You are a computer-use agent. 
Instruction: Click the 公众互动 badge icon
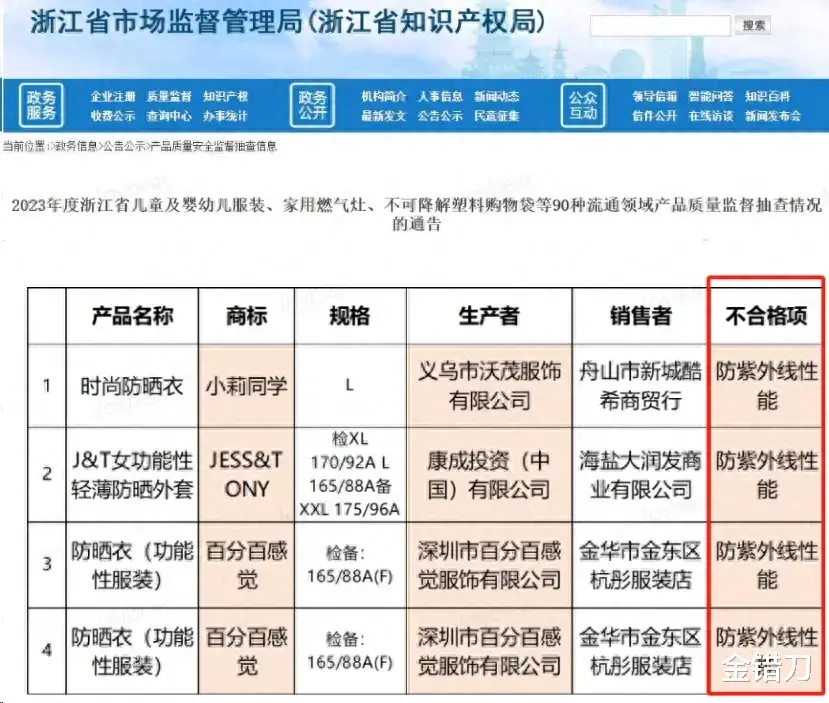point(583,103)
